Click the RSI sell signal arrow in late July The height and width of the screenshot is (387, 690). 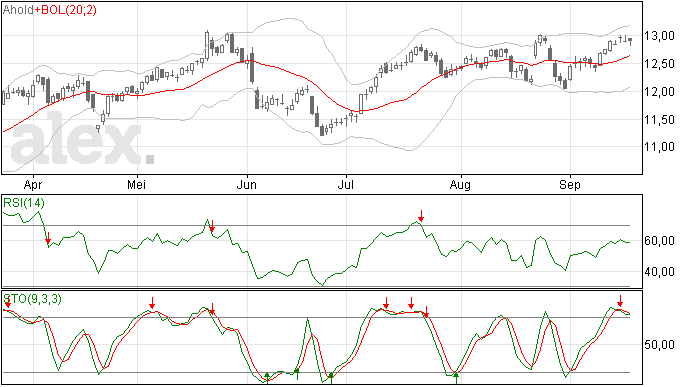[x=421, y=216]
